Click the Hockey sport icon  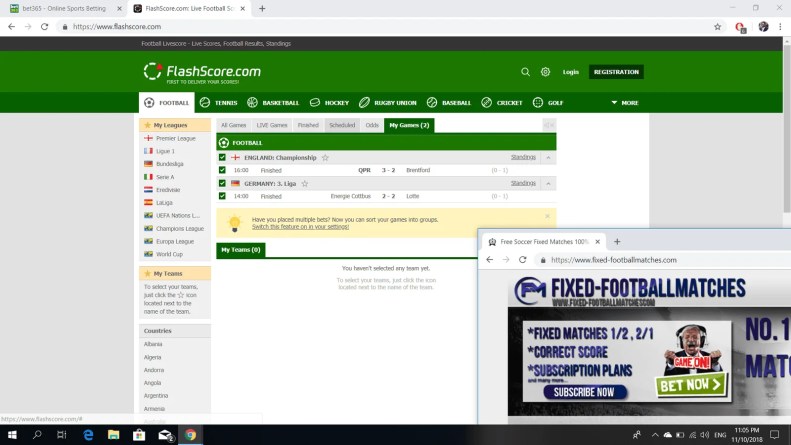click(x=315, y=102)
